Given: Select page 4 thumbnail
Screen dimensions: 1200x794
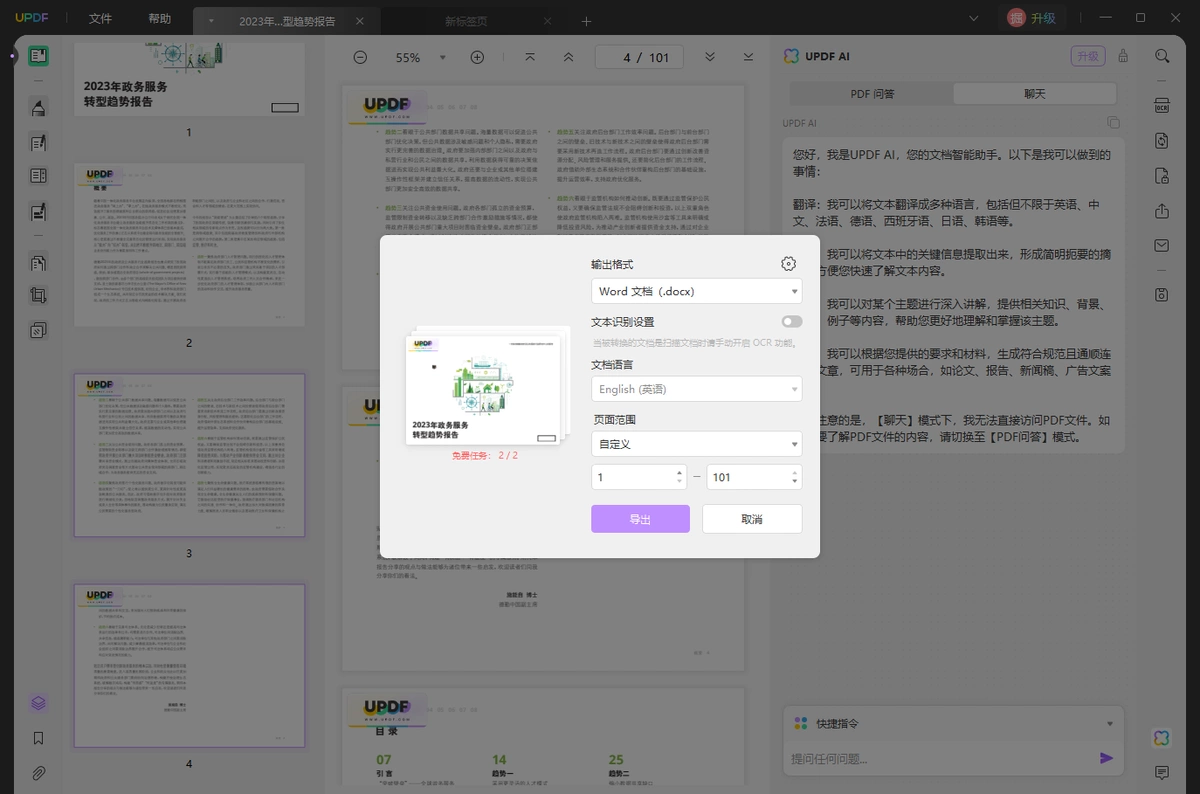Looking at the screenshot, I should click(189, 666).
